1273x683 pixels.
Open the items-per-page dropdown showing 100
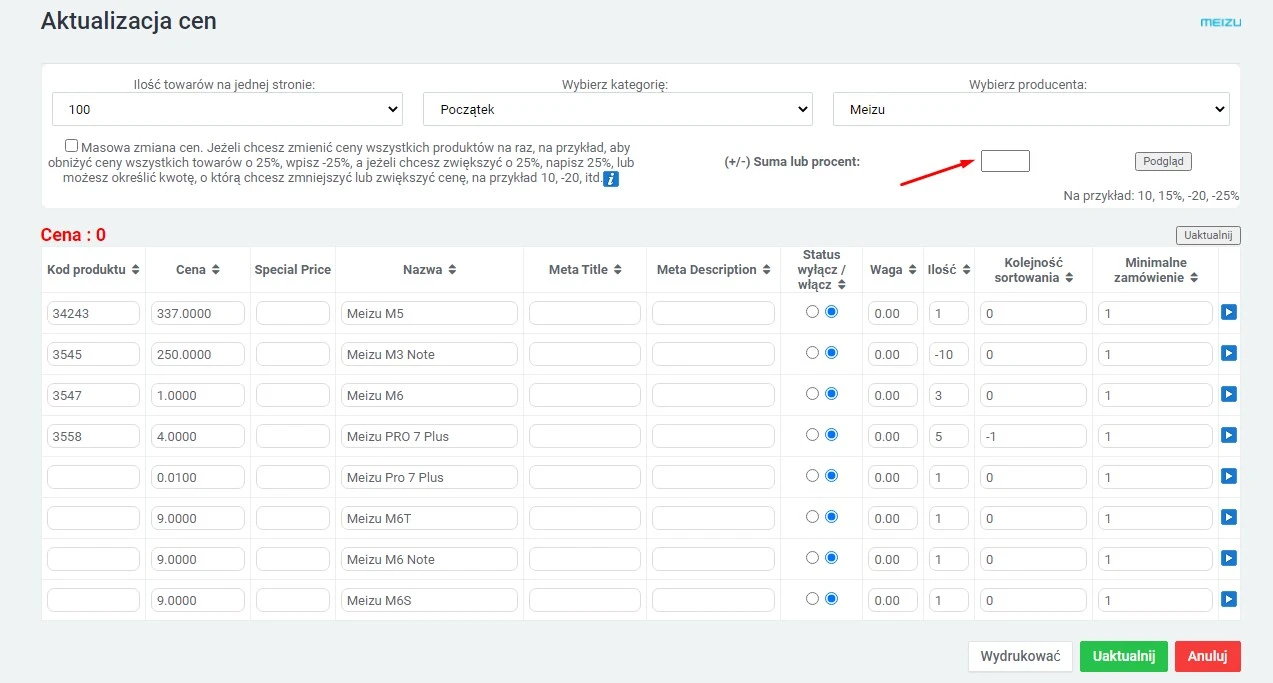[227, 109]
